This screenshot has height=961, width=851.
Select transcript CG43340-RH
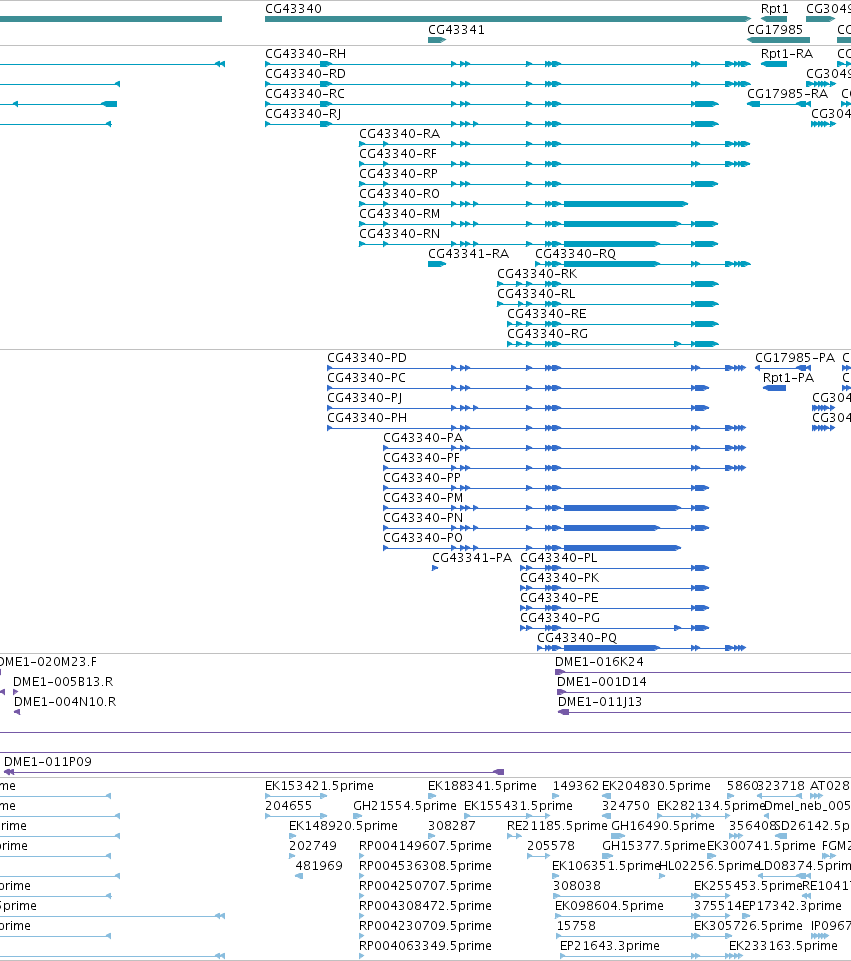305,54
